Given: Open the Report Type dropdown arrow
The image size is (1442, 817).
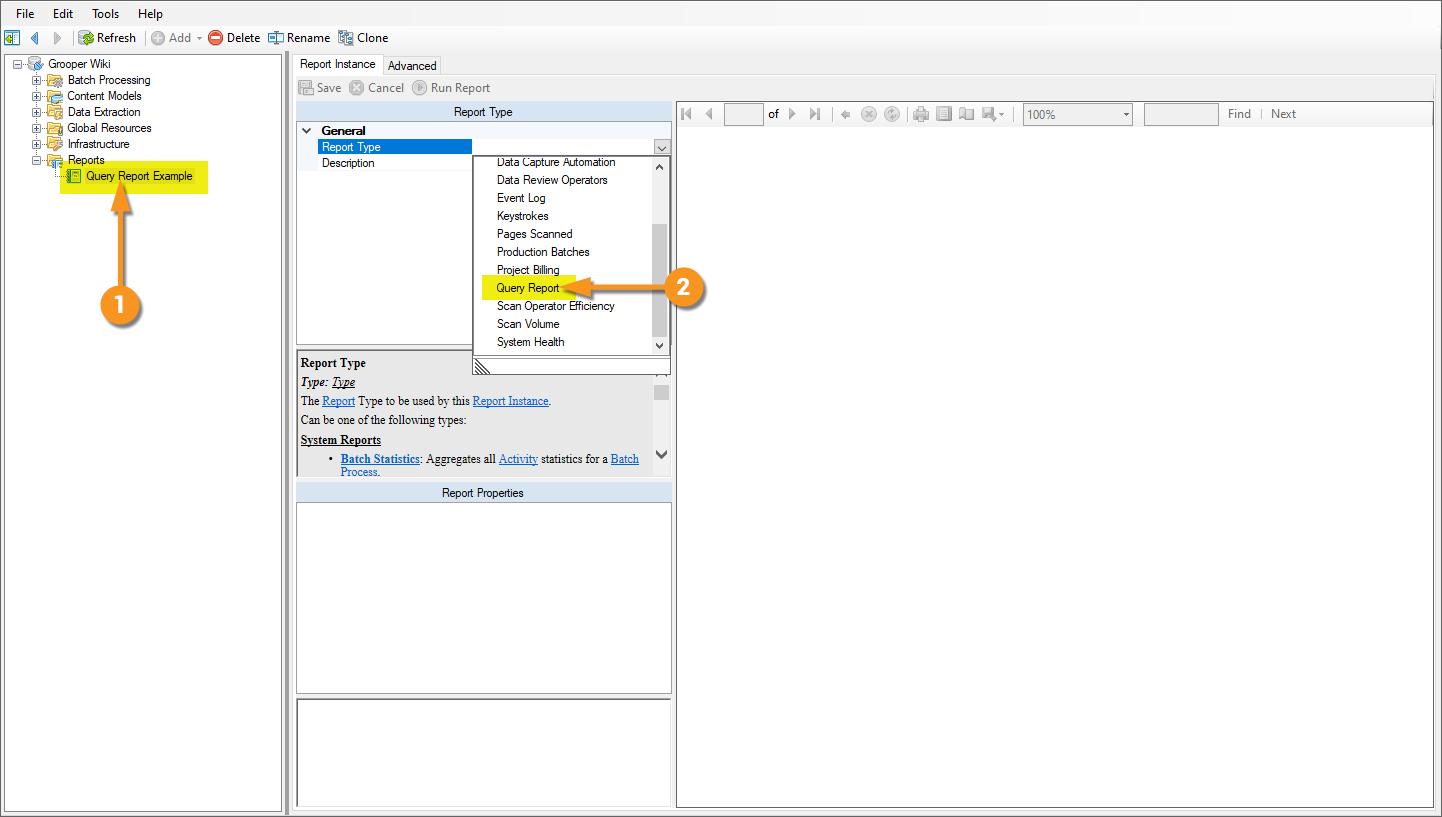Looking at the screenshot, I should (662, 147).
